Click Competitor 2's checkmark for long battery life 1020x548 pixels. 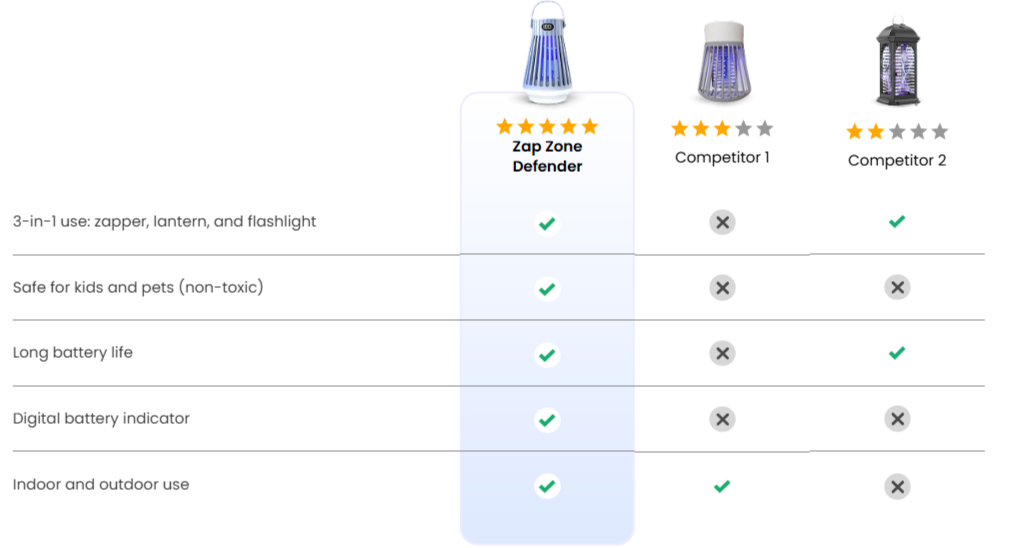tap(897, 353)
